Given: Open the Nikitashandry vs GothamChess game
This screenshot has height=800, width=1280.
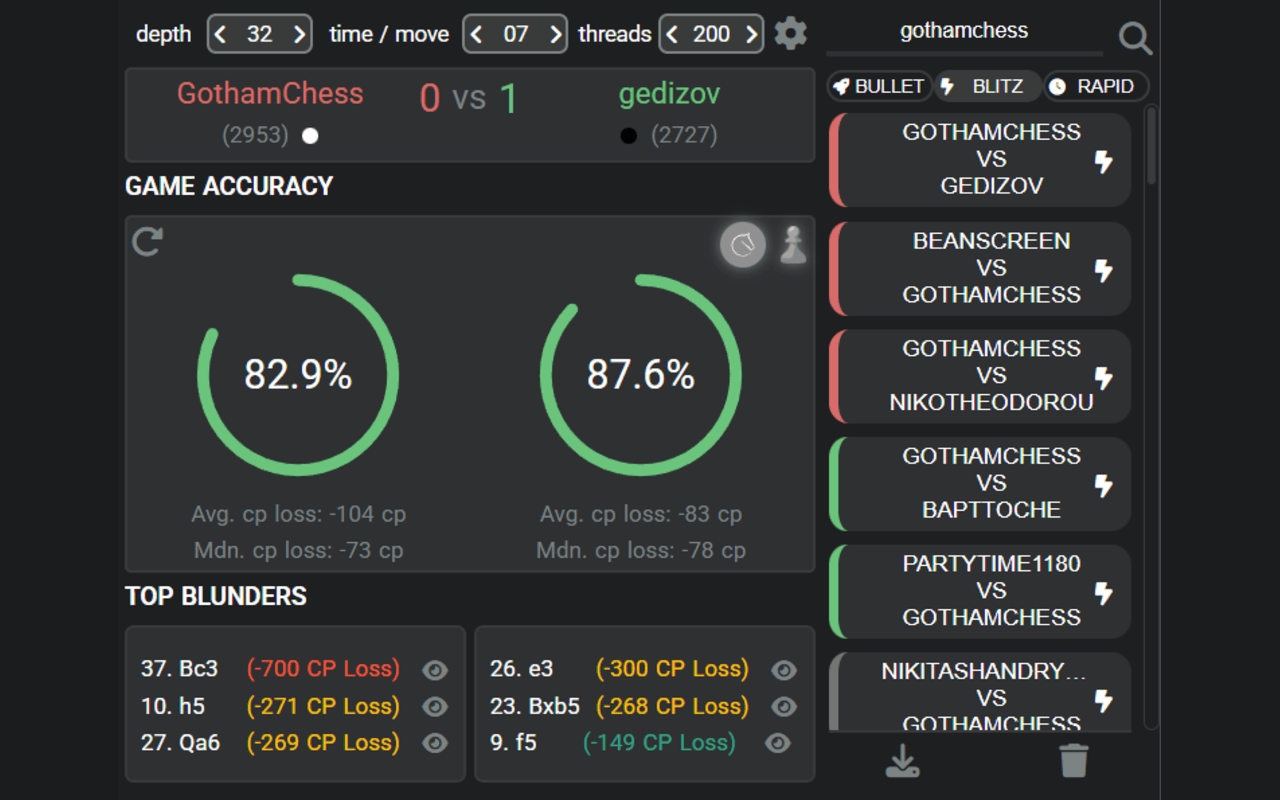Looking at the screenshot, I should (980, 692).
